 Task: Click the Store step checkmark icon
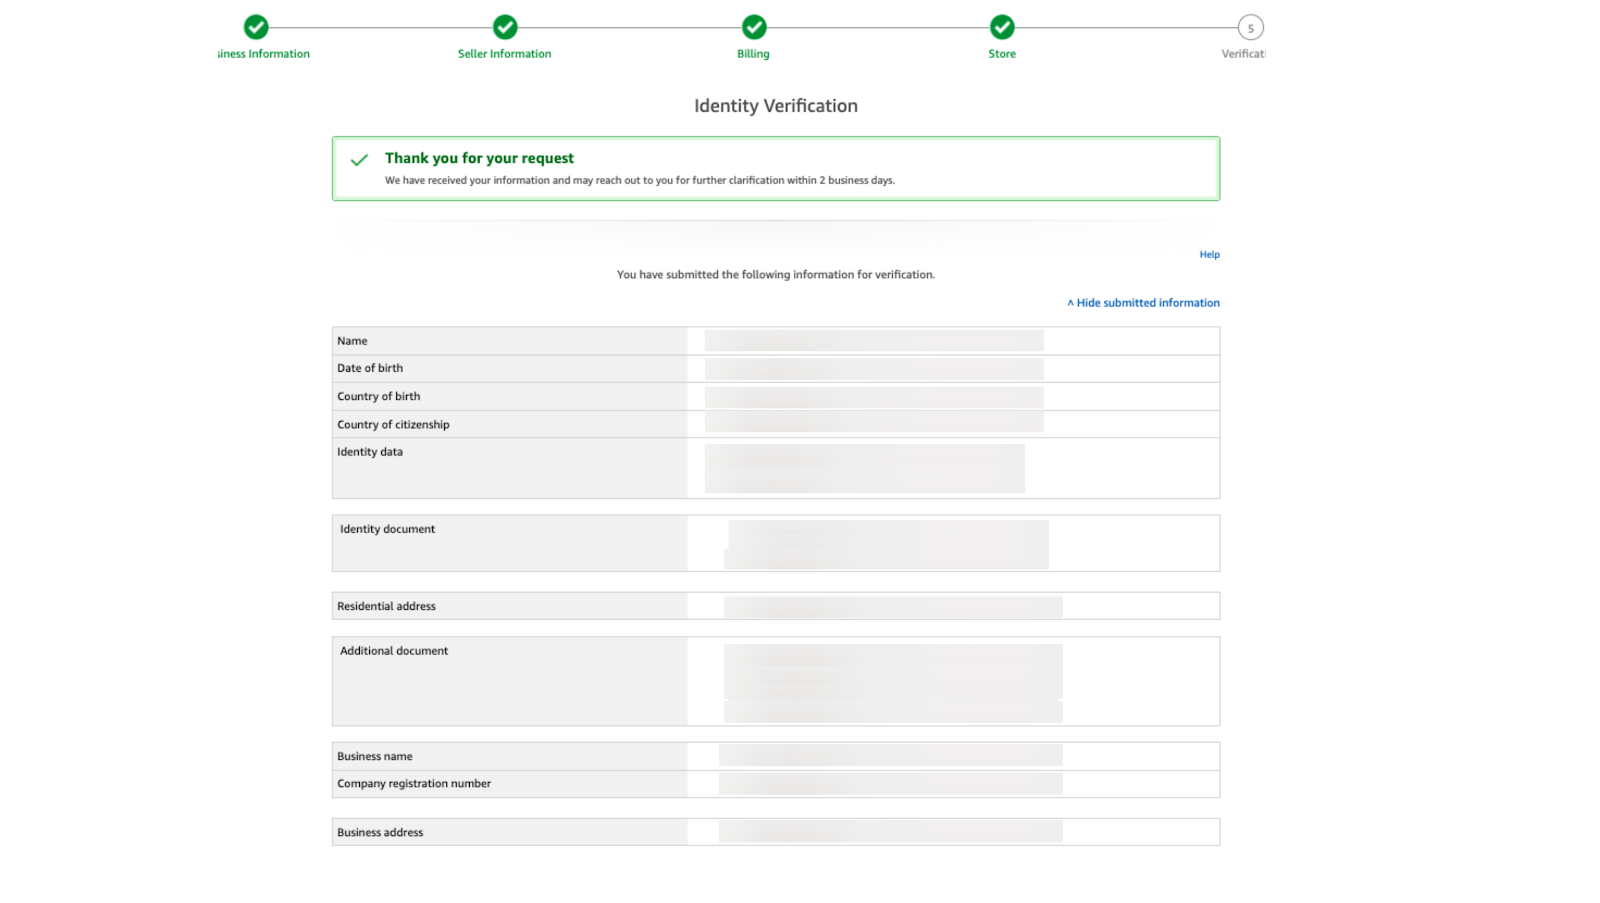tap(1002, 27)
